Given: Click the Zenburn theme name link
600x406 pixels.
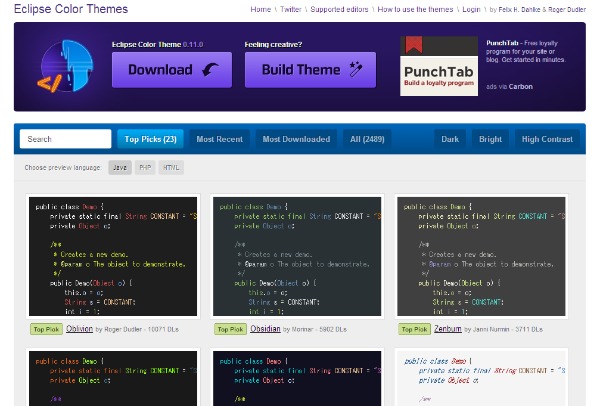Looking at the screenshot, I should (x=448, y=329).
